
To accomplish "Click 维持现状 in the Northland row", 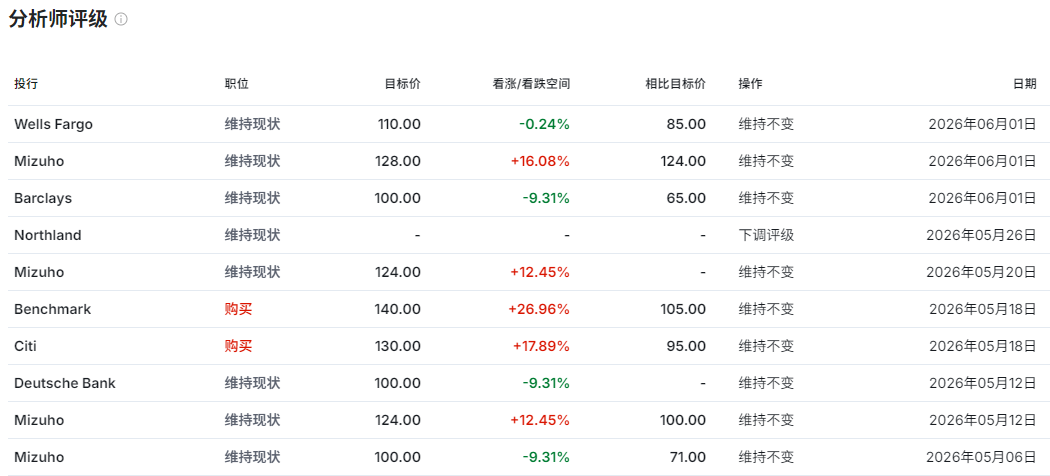I will [x=252, y=235].
